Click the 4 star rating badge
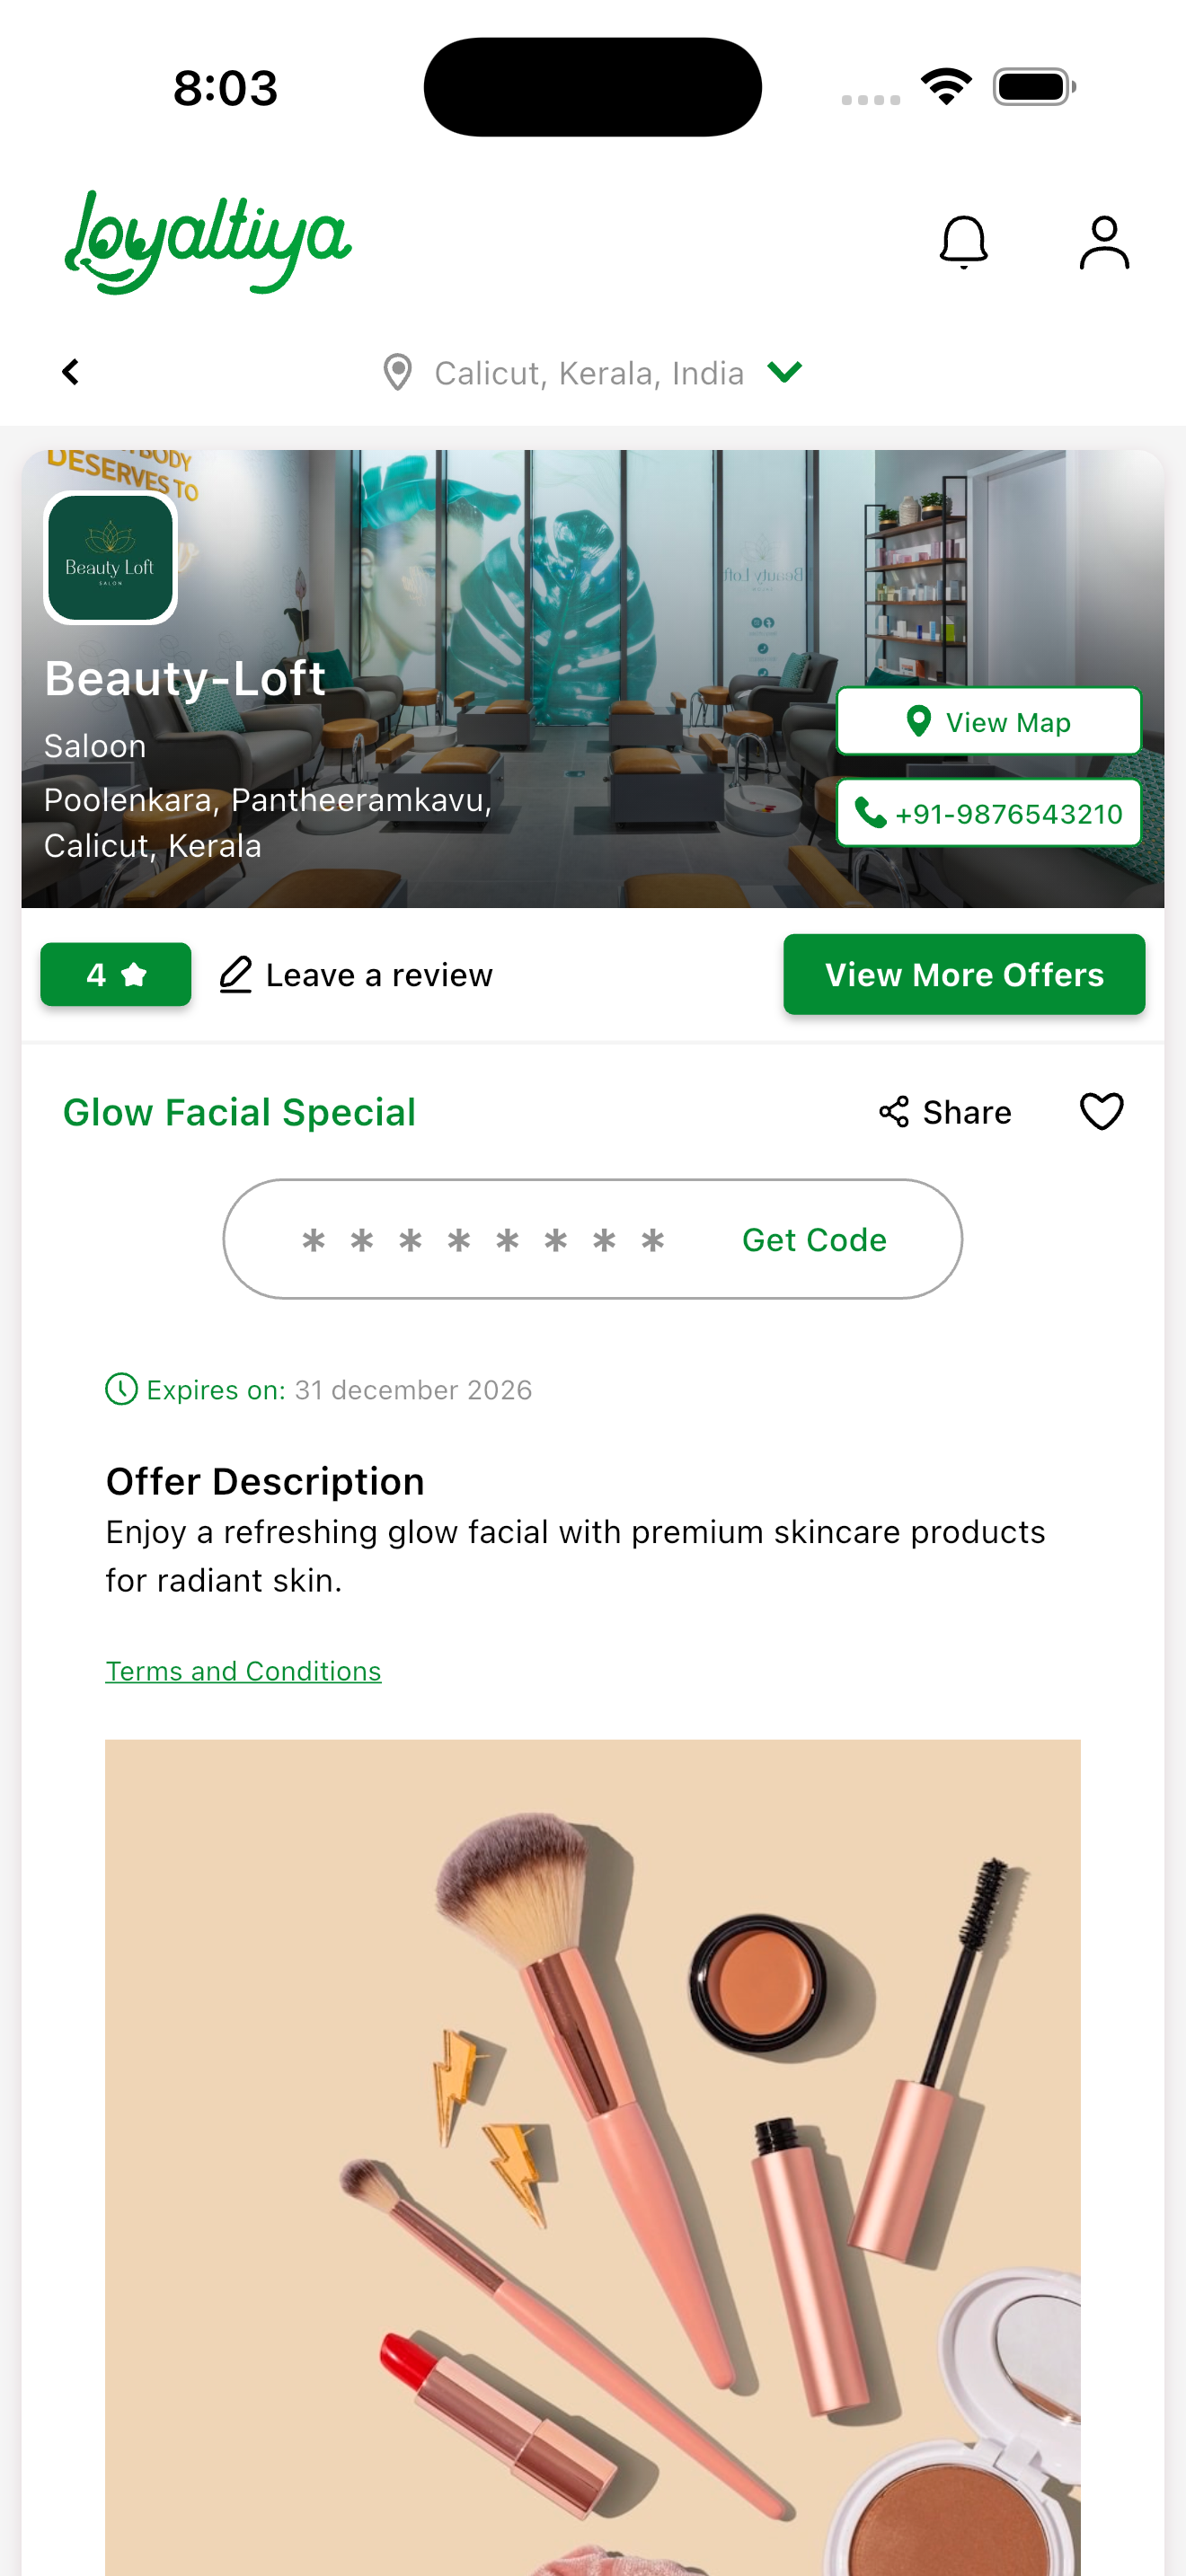The width and height of the screenshot is (1186, 2576). [x=115, y=974]
